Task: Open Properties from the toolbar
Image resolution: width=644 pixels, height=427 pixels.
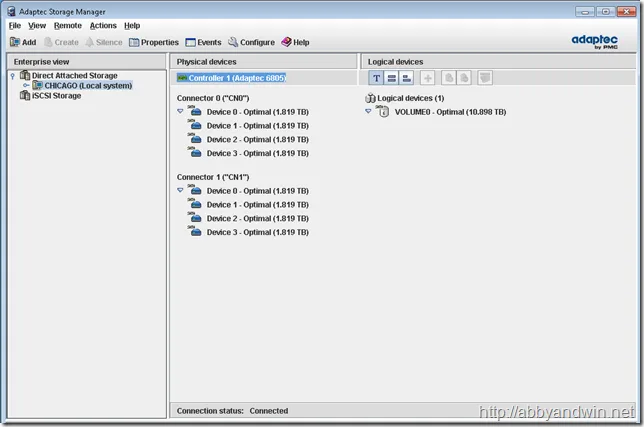Action: point(153,42)
